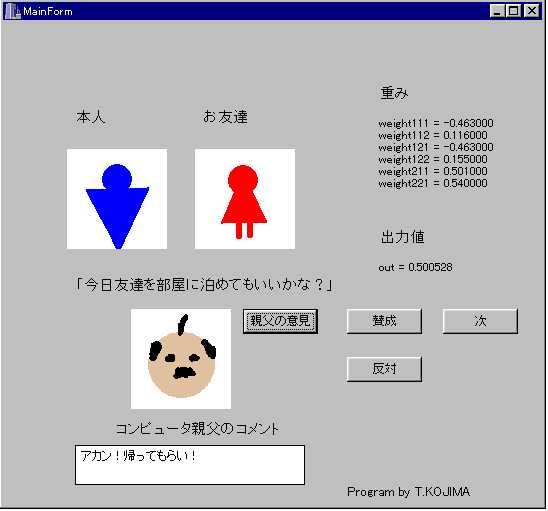This screenshot has height=511, width=548.
Task: Click the weight221 = 0.540000 line
Action: [433, 183]
